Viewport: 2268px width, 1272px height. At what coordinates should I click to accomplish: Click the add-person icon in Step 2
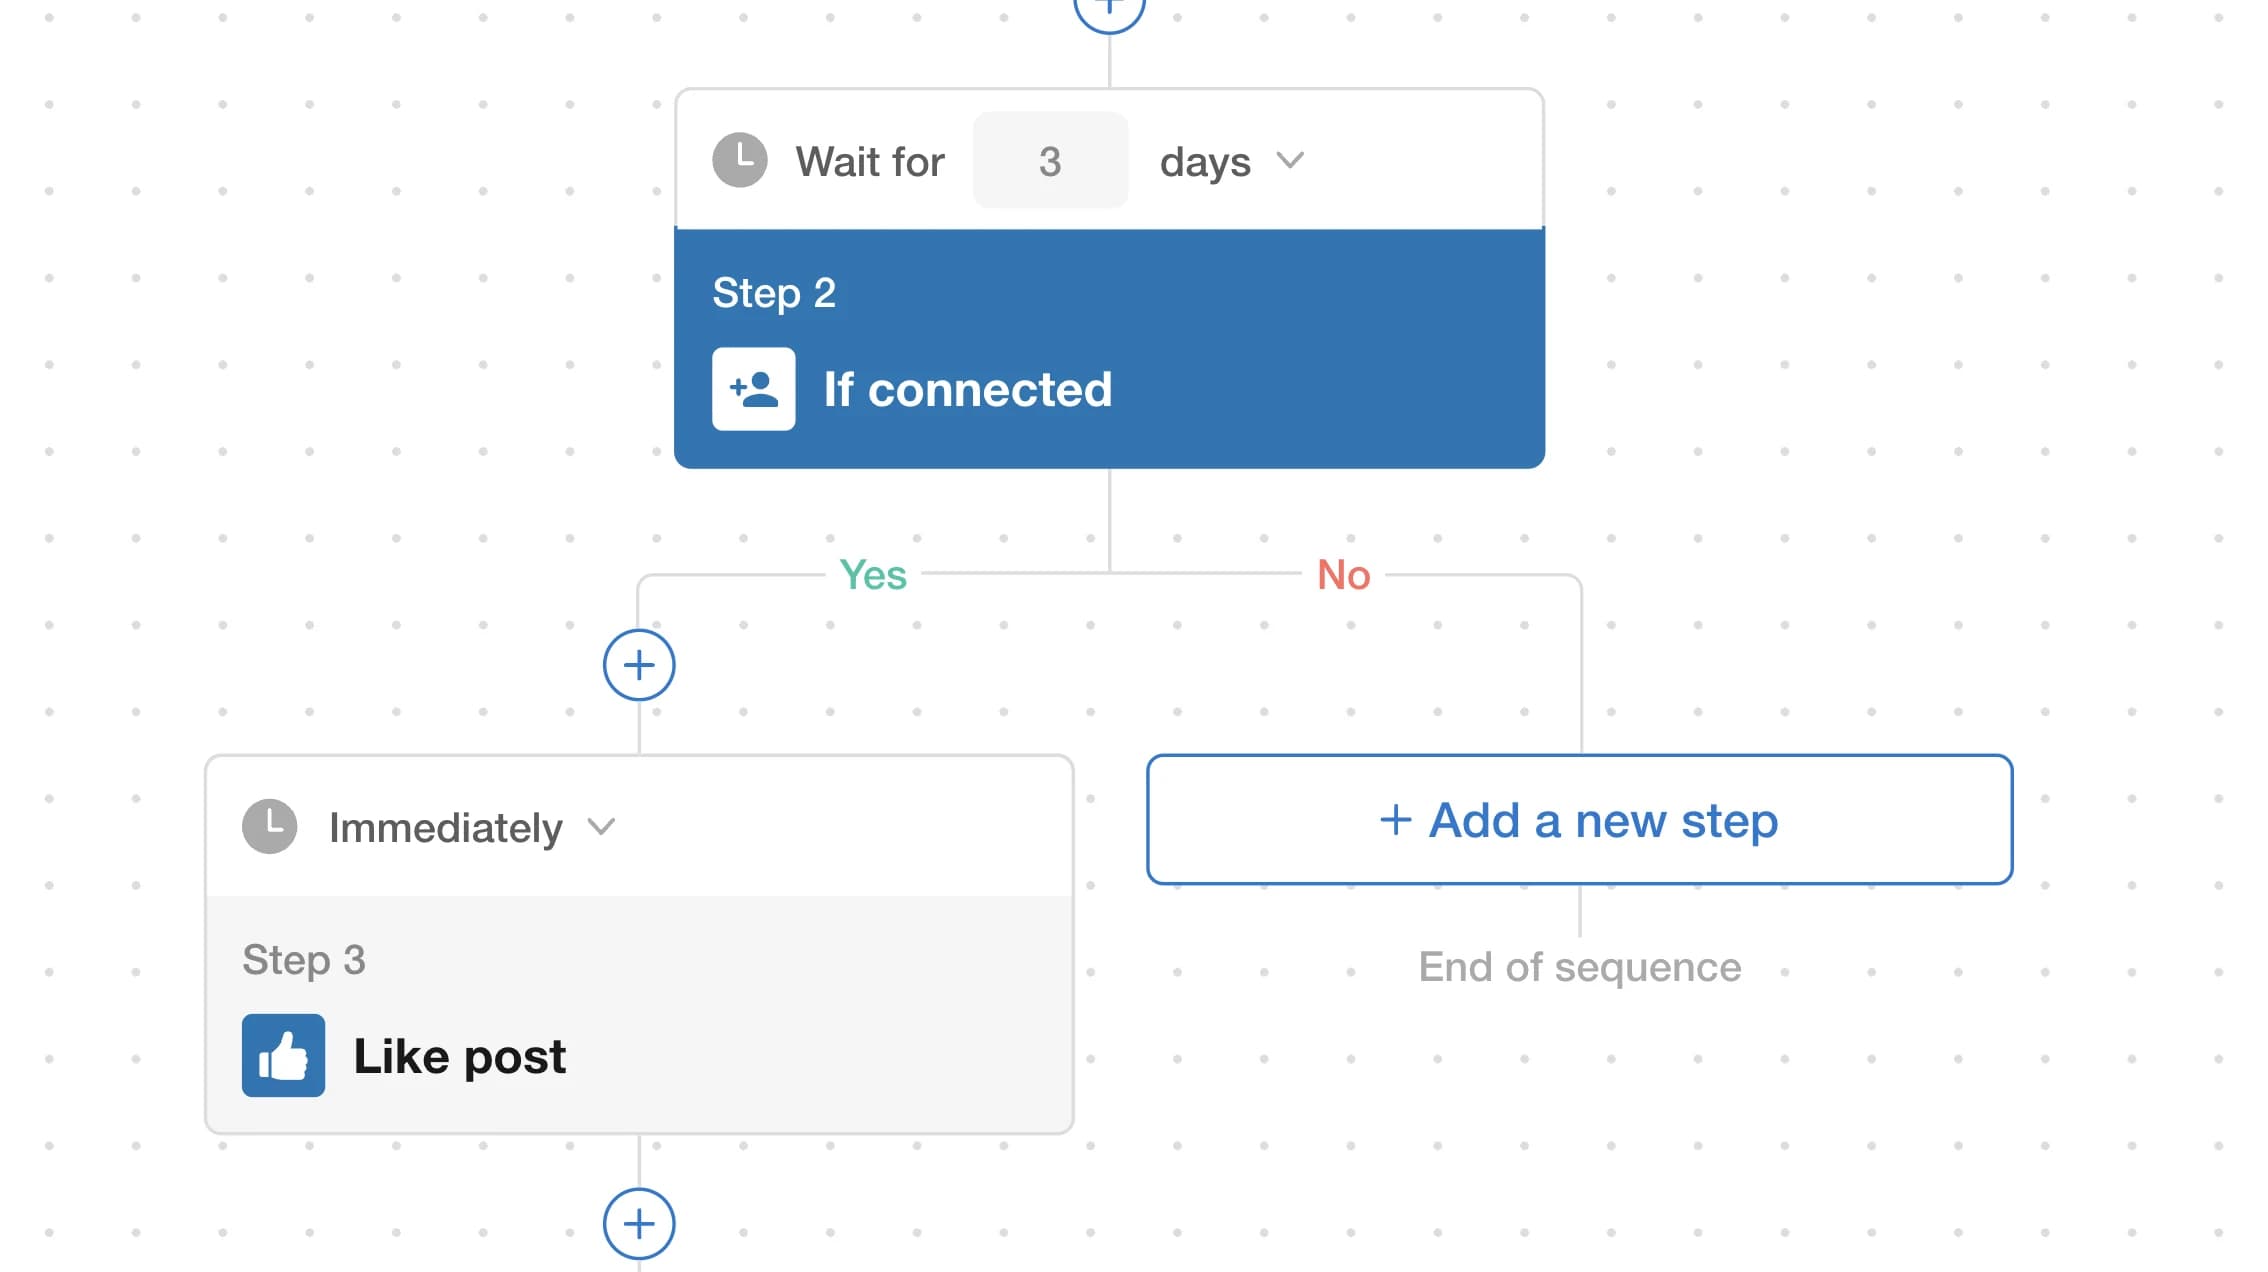tap(753, 389)
